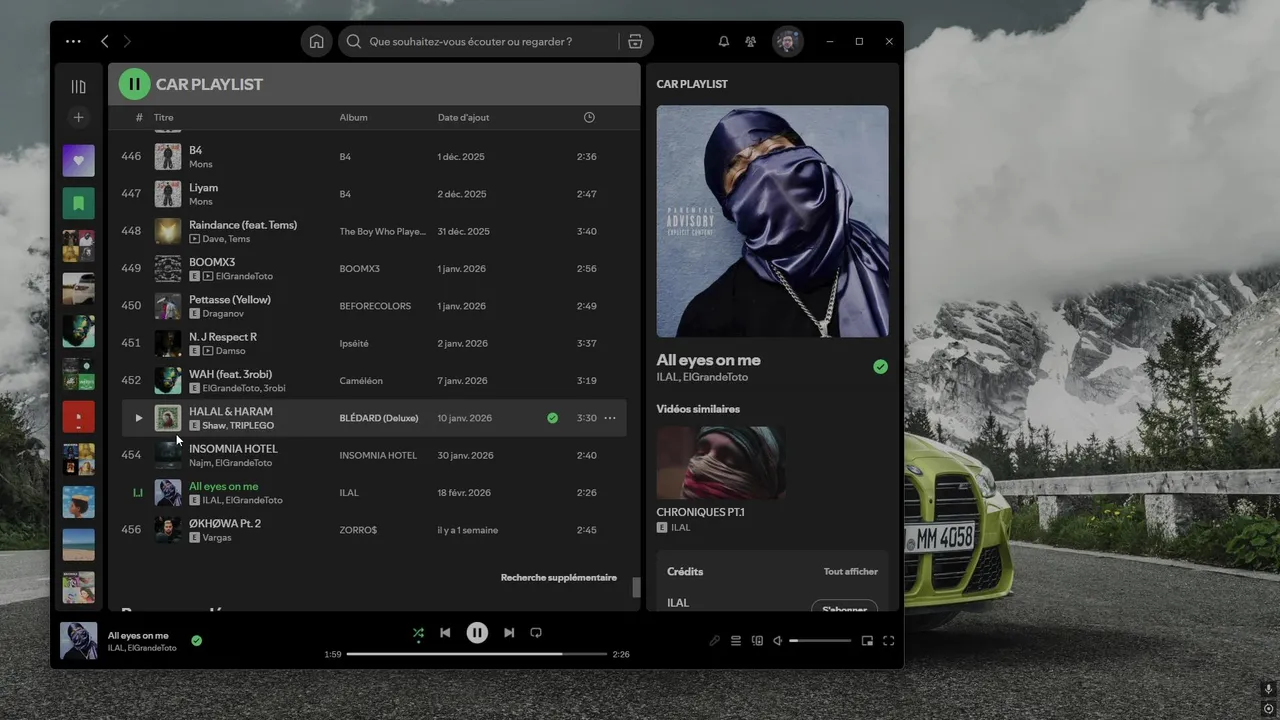Create a playlist with the plus button

tap(79, 118)
